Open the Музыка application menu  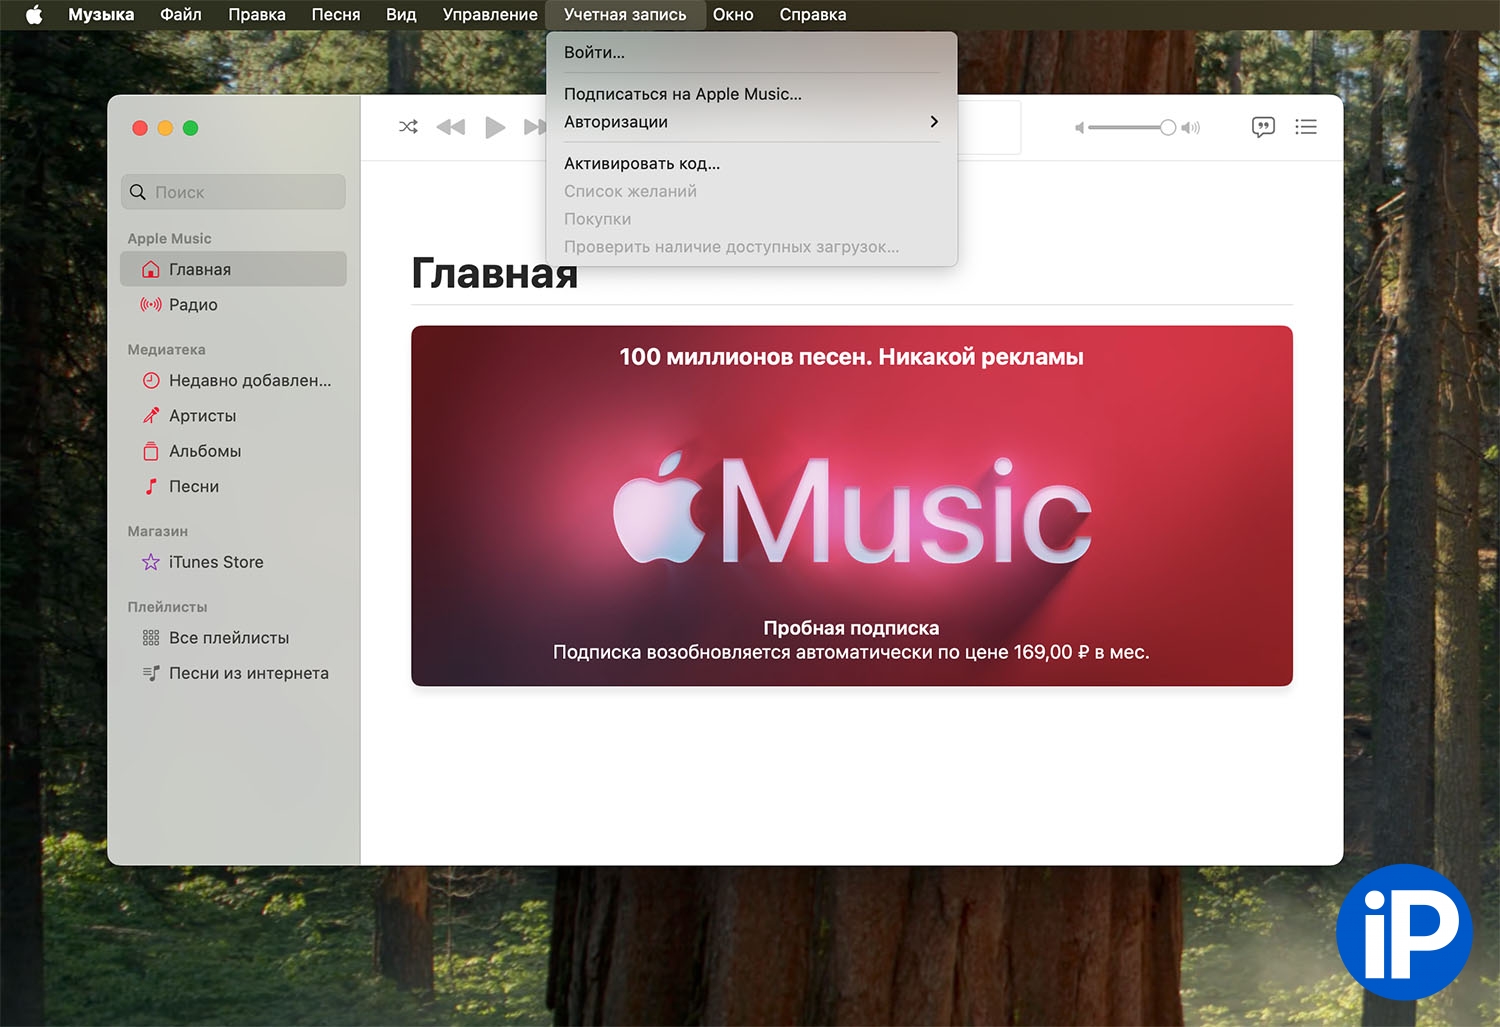[x=101, y=15]
